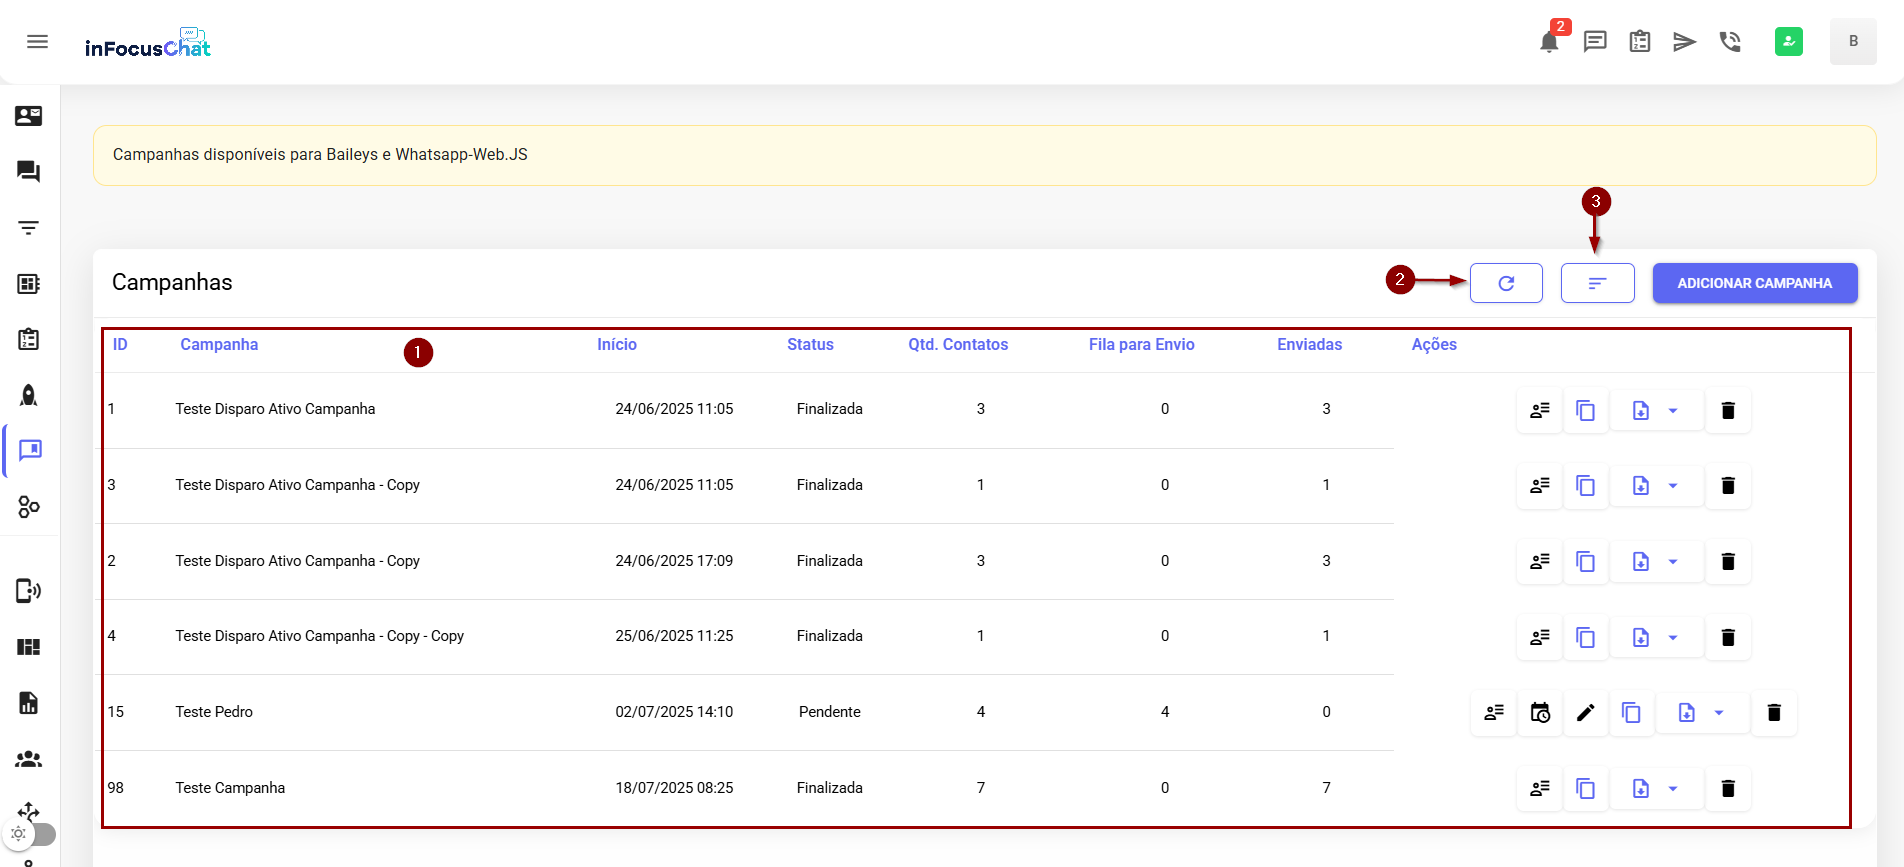The width and height of the screenshot is (1904, 867).
Task: Refresh the campaigns list
Action: click(x=1506, y=283)
